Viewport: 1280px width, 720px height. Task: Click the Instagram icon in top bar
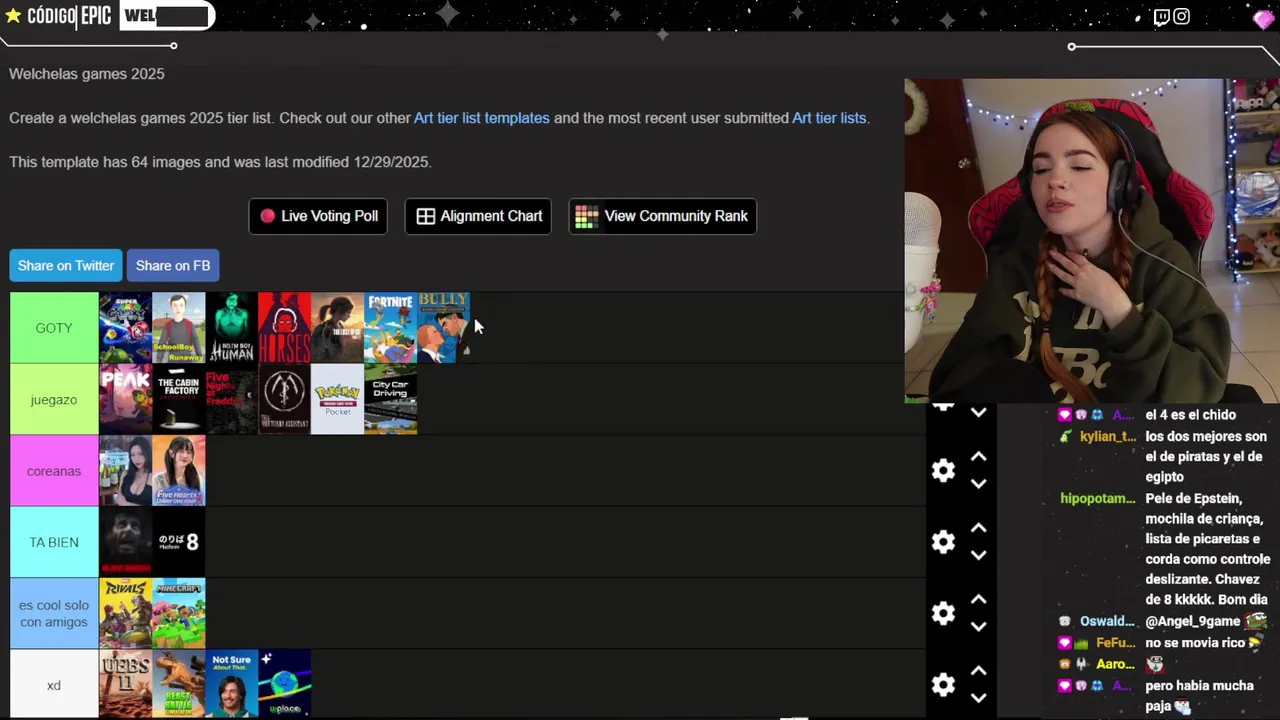pos(1182,17)
